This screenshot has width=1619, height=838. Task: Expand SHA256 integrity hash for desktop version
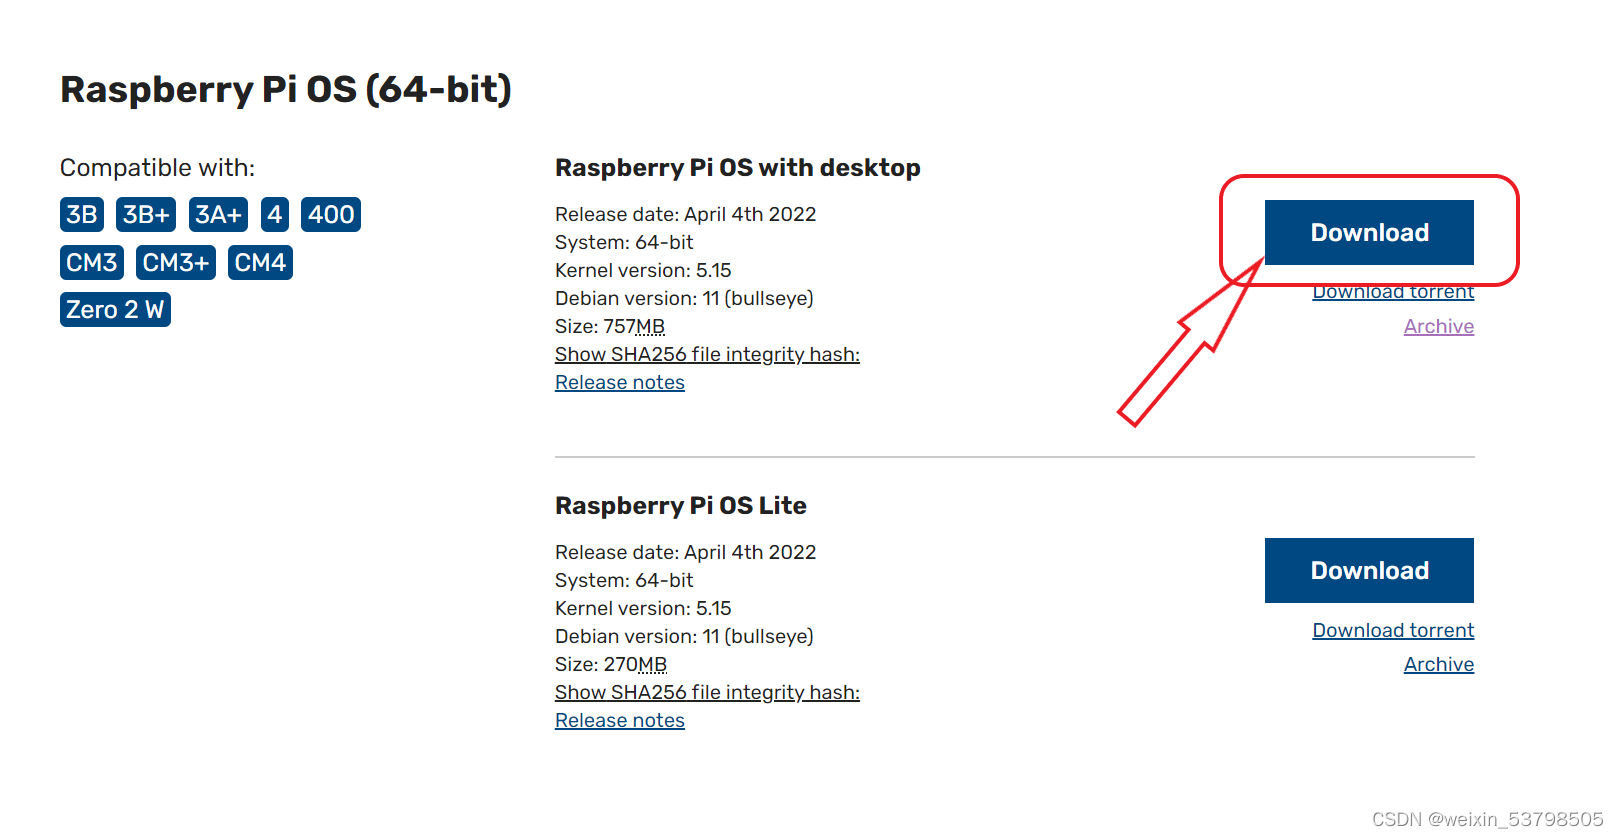point(707,355)
